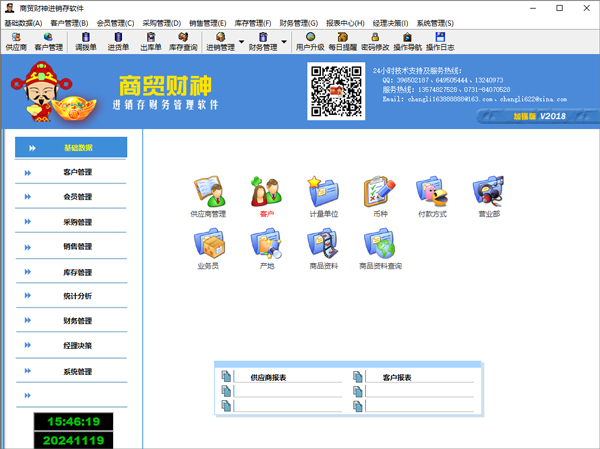
Task: Open the 经理决策(I) menu
Action: point(390,23)
